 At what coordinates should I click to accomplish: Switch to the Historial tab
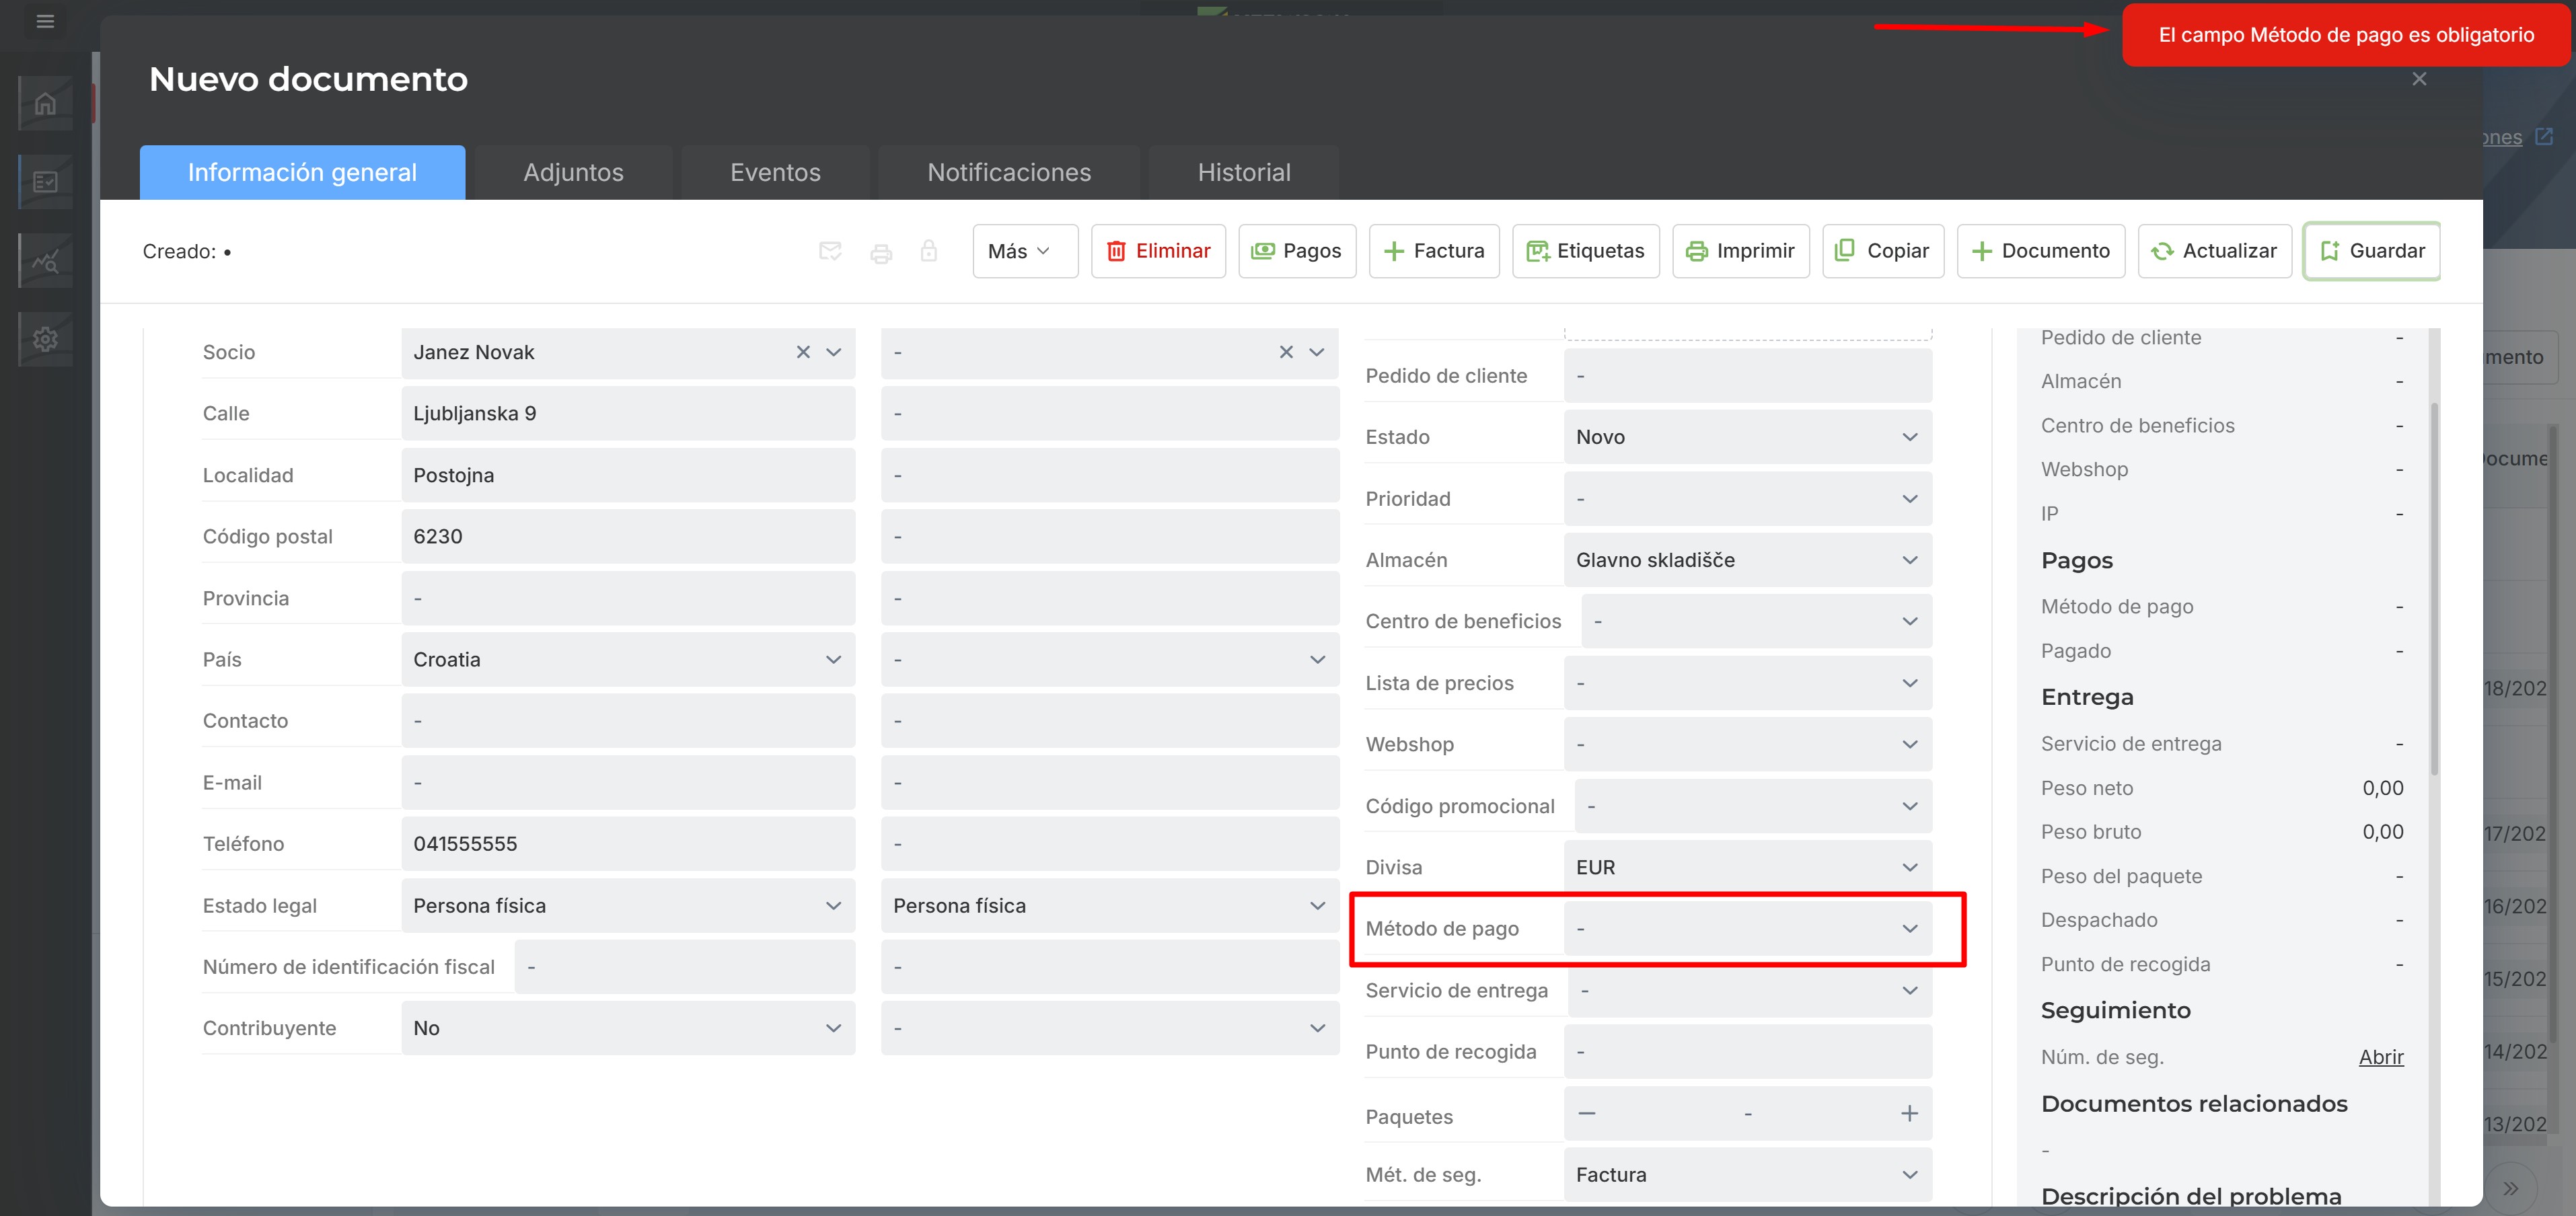click(1244, 172)
